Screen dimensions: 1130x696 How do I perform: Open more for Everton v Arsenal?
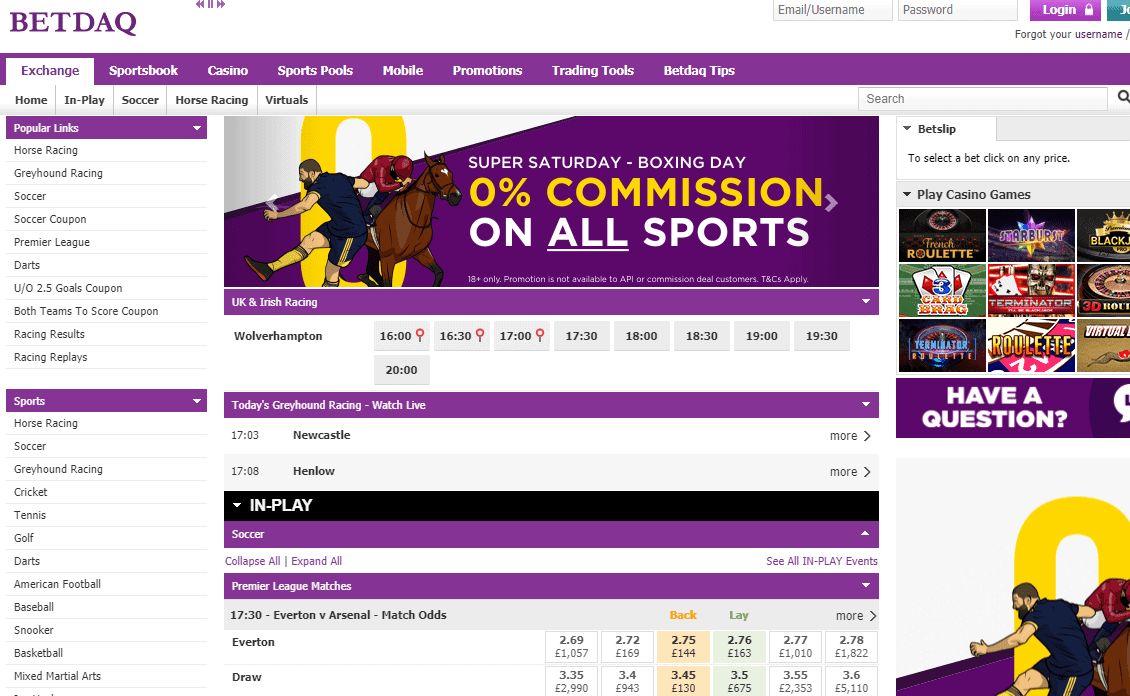pos(856,616)
